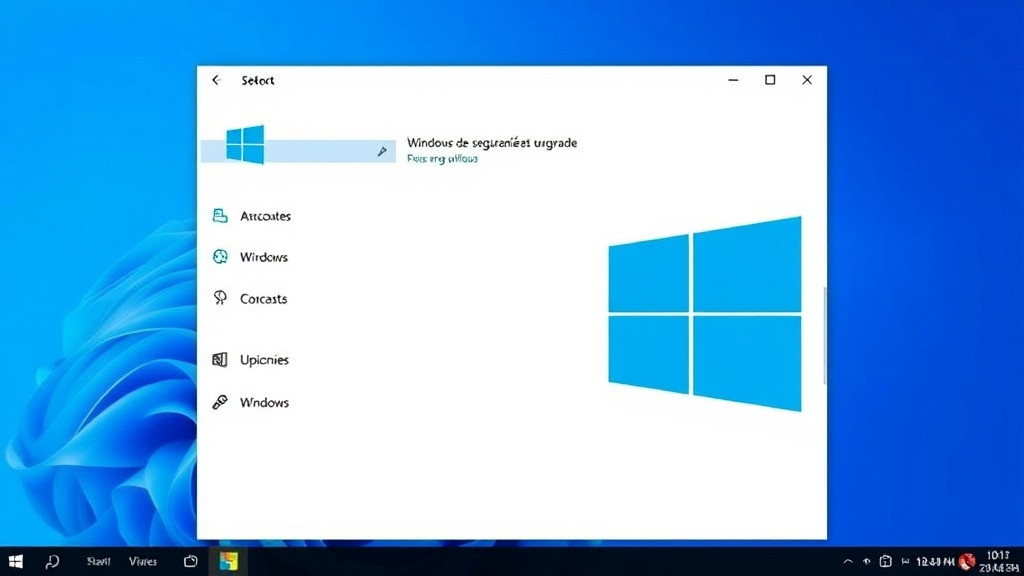Click the colorful app icon on the taskbar
The image size is (1024, 576).
click(229, 561)
